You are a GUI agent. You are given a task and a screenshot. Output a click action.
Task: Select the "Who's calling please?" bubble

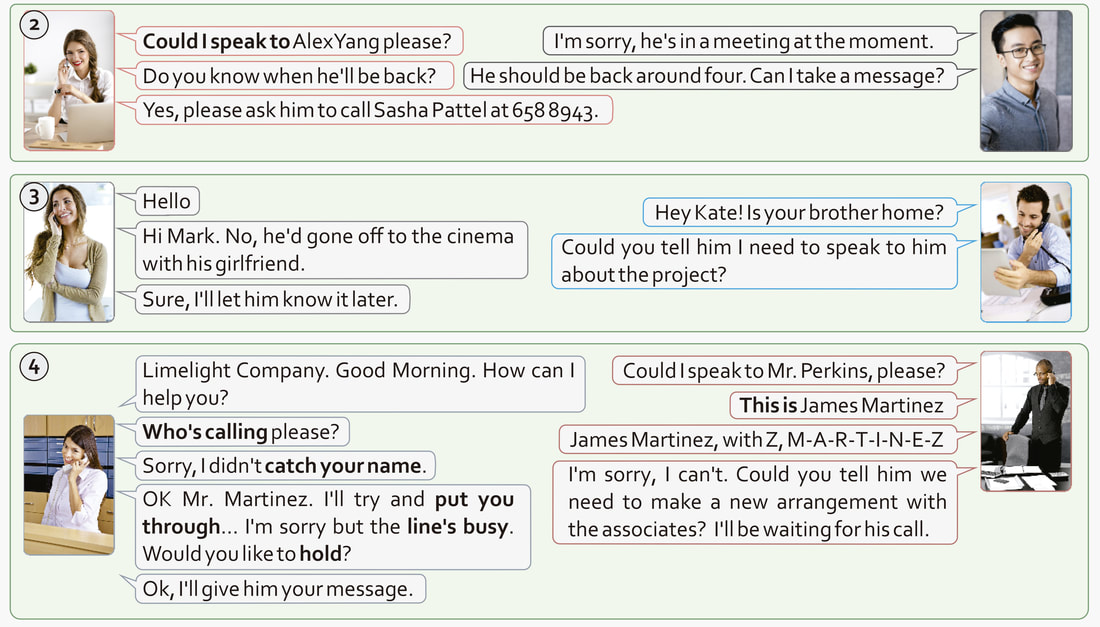pos(241,432)
